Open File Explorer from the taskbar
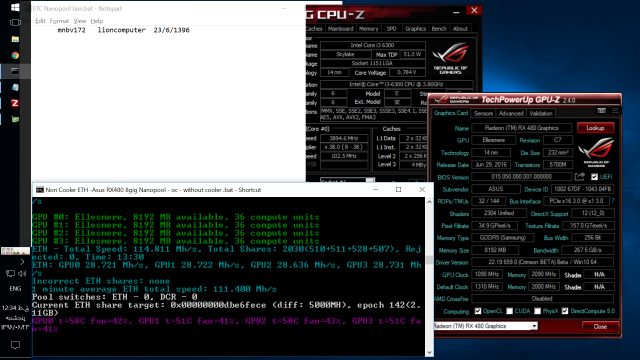The height and width of the screenshot is (360, 640). (x=15, y=39)
